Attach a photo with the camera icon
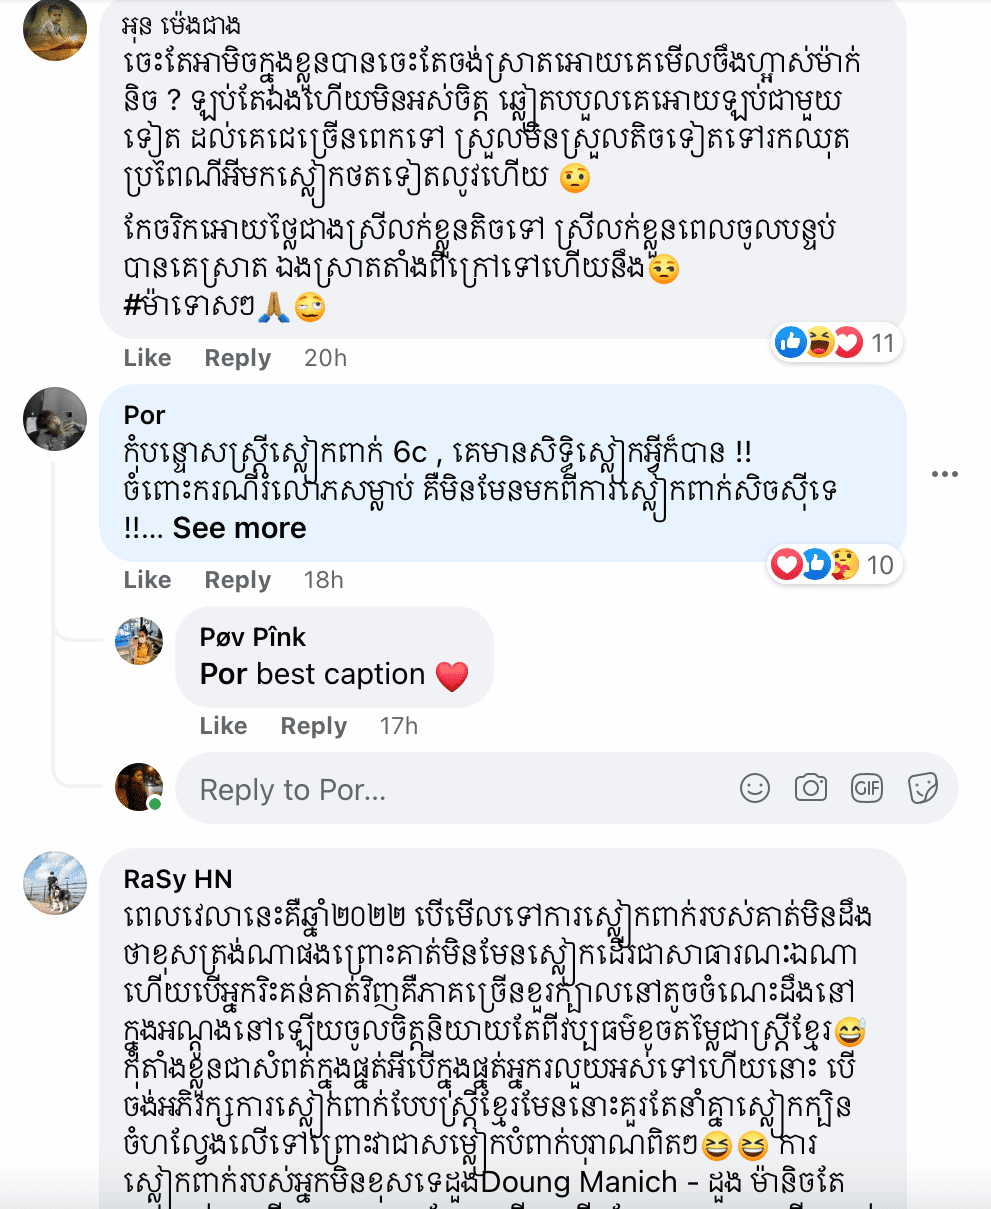This screenshot has height=1209, width=991. [x=810, y=789]
